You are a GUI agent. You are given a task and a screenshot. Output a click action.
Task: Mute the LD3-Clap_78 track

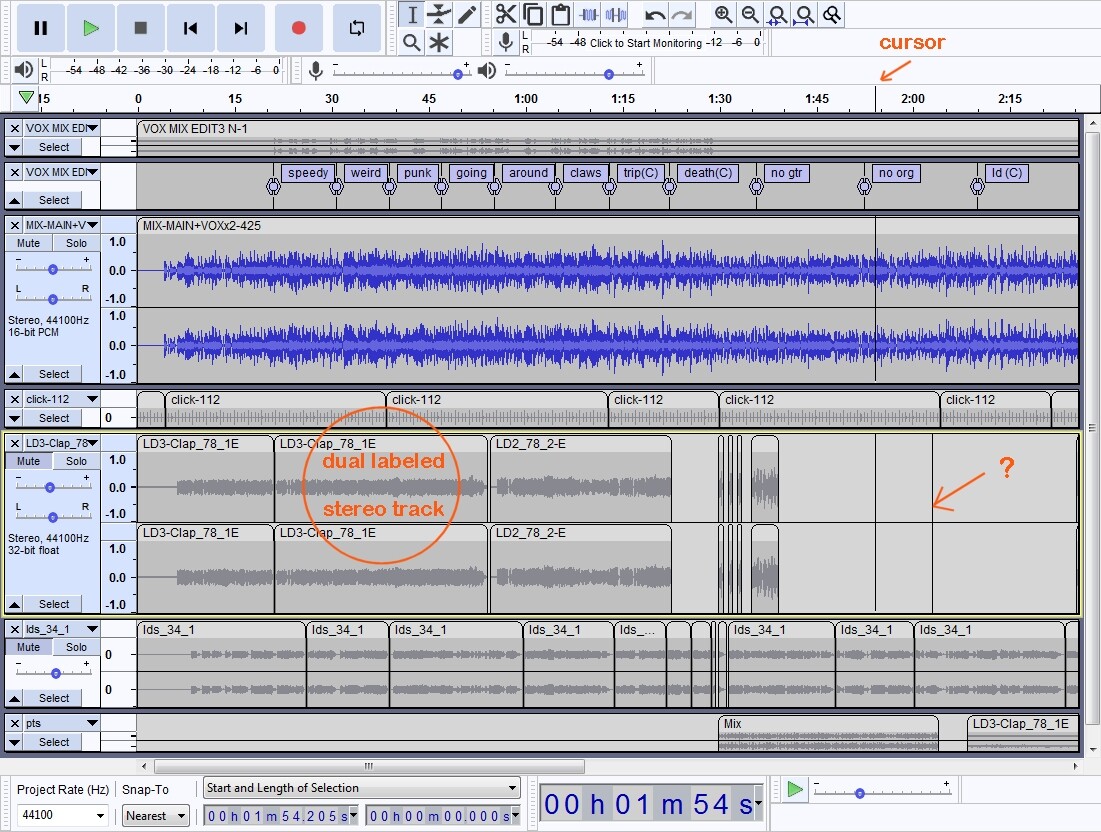[29, 461]
